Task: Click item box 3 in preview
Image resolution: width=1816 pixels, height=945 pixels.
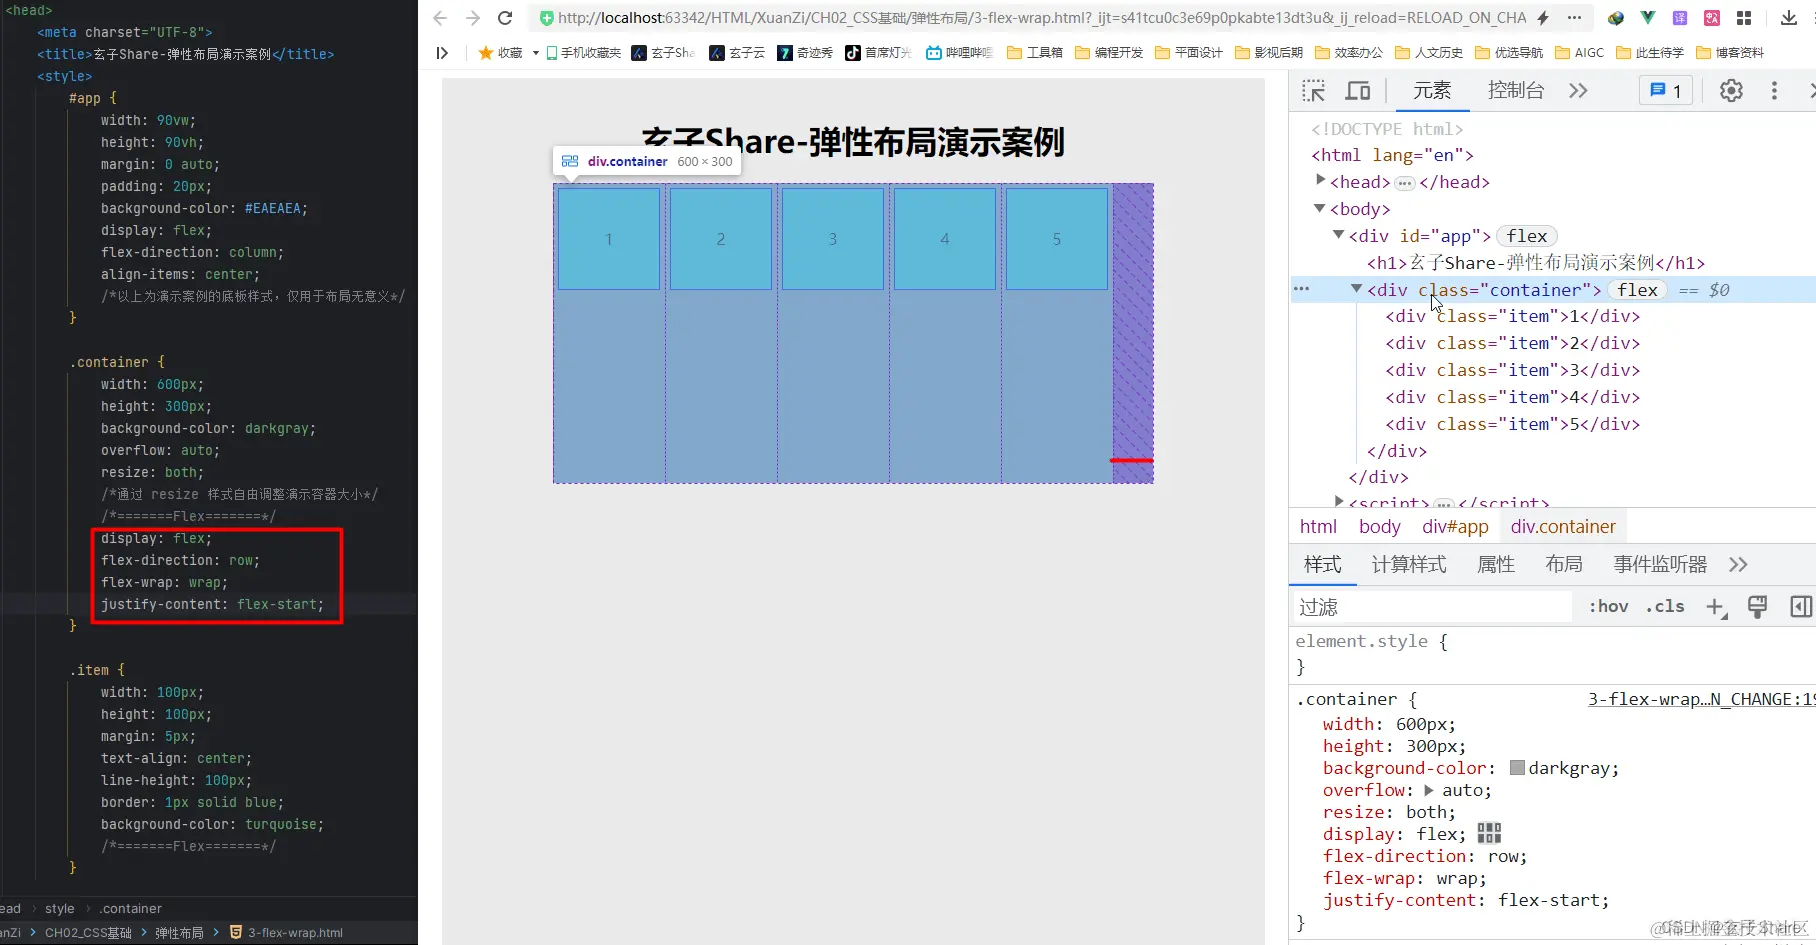Action: pyautogui.click(x=833, y=239)
